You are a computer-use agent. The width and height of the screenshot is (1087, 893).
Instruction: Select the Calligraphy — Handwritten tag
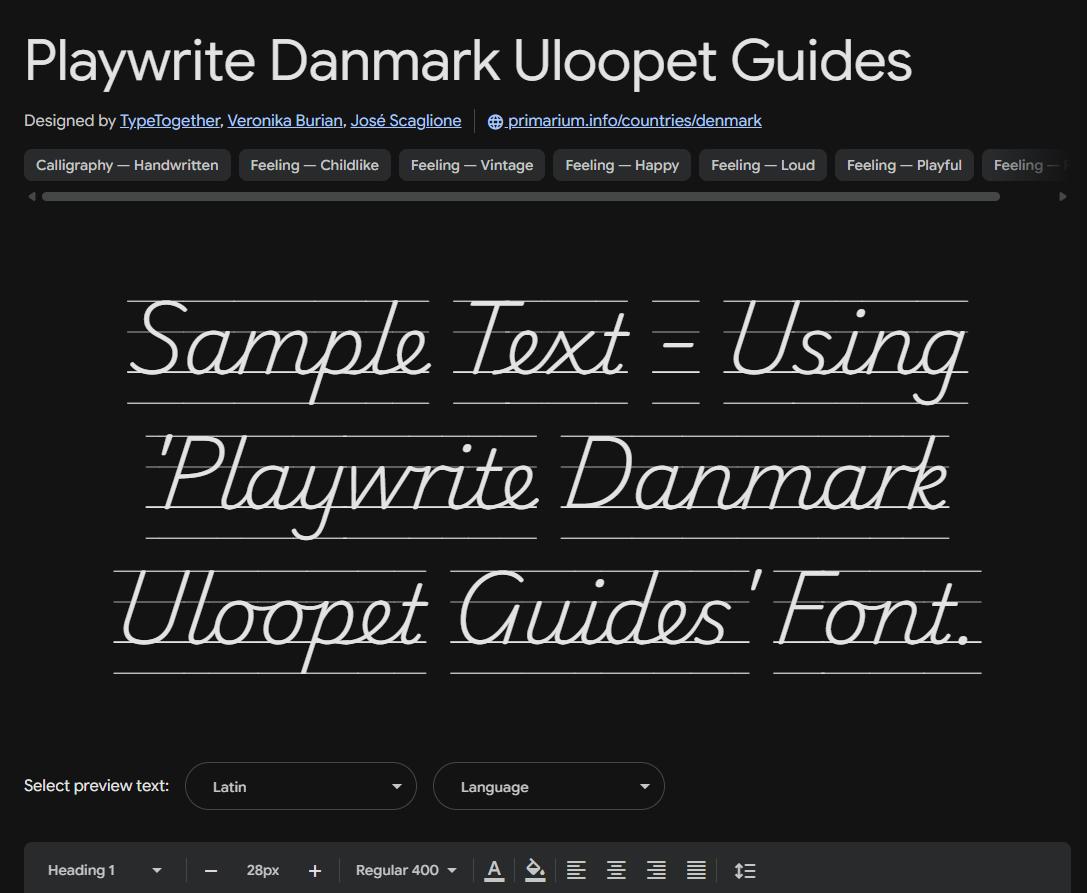tap(128, 165)
